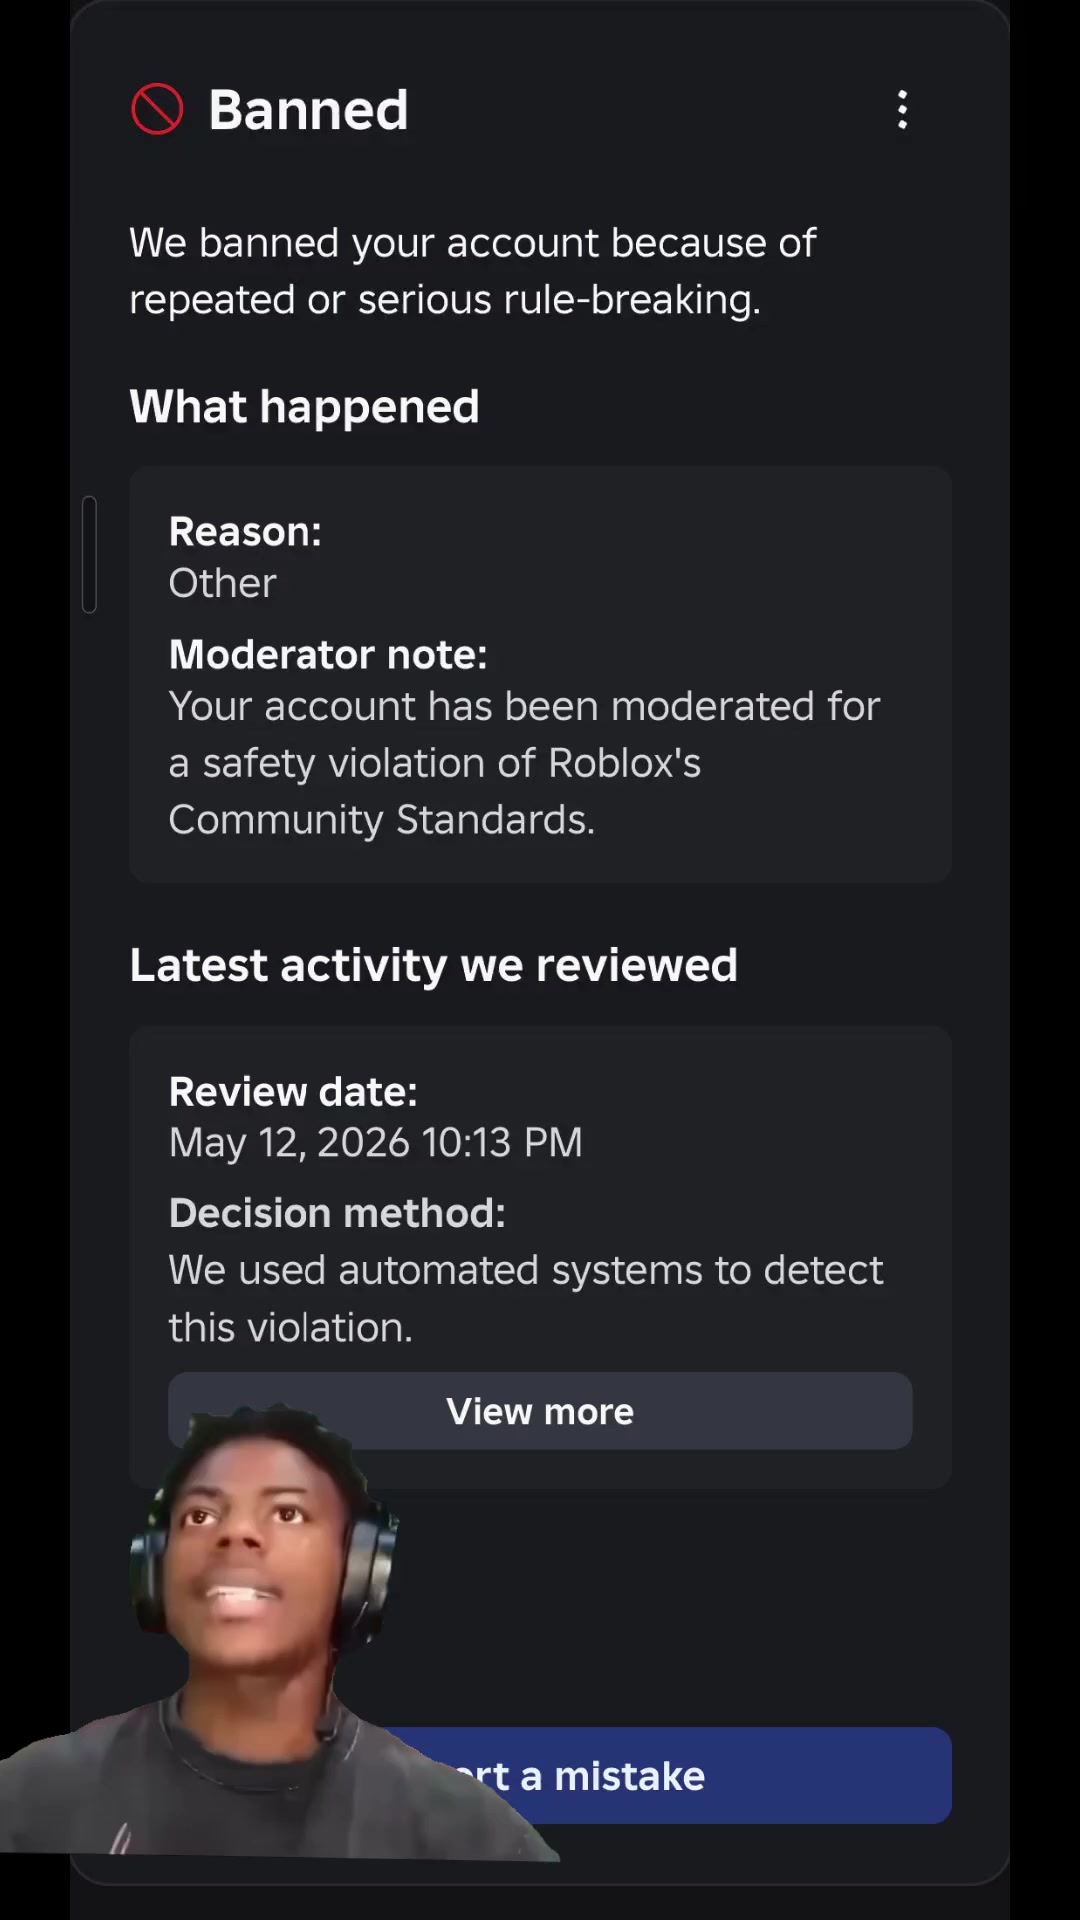This screenshot has width=1080, height=1920.
Task: Click the Banned heading text
Action: point(308,110)
